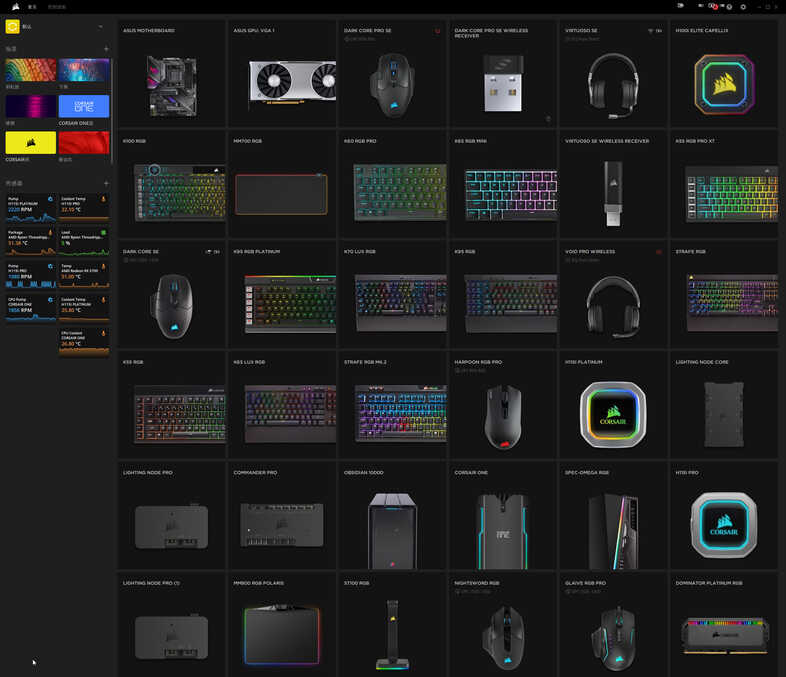Viewport: 786px width, 677px height.
Task: Select the solid red lighting scene
Action: 84,143
